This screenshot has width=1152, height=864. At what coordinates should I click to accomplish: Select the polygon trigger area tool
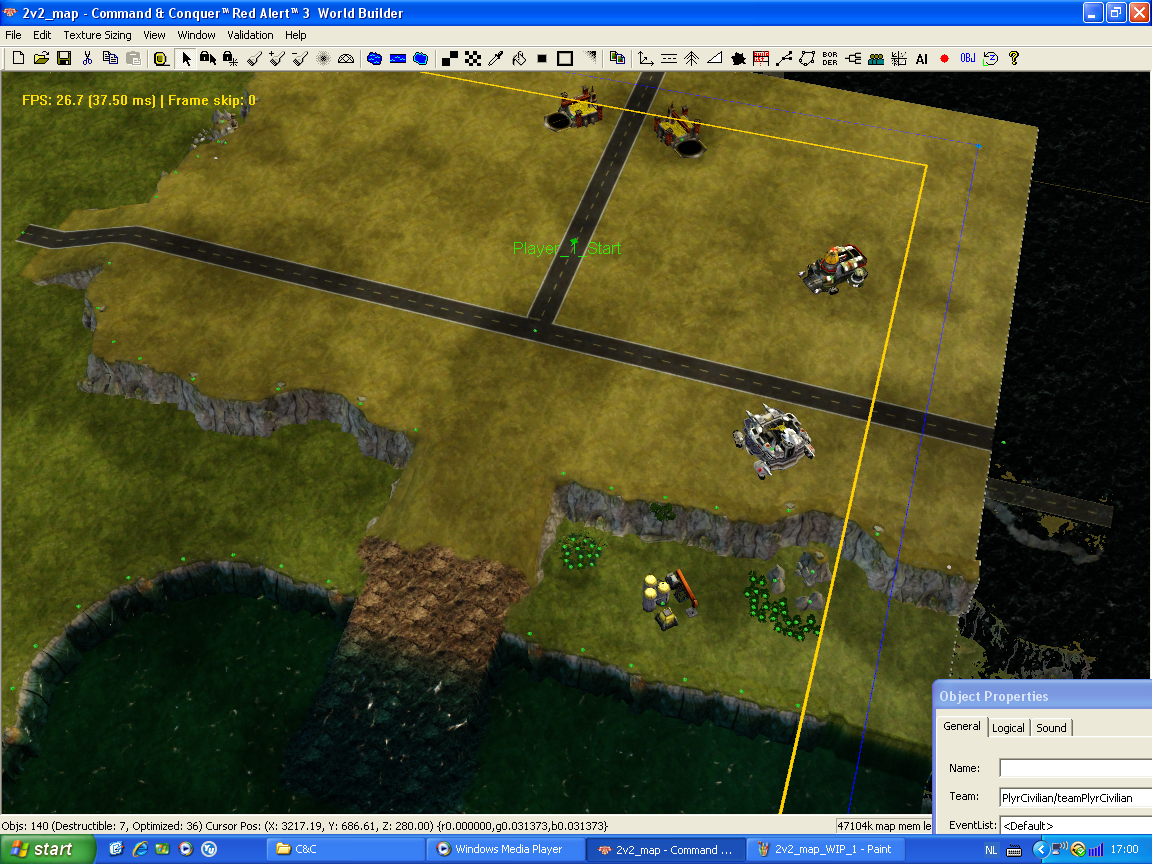point(807,58)
